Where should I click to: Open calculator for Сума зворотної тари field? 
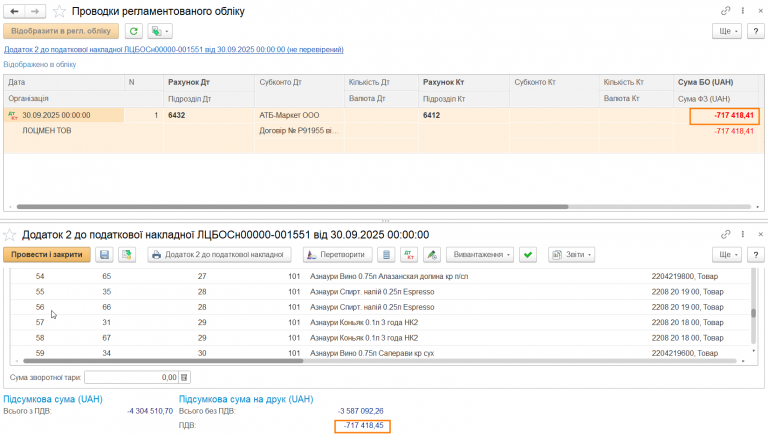(x=184, y=377)
